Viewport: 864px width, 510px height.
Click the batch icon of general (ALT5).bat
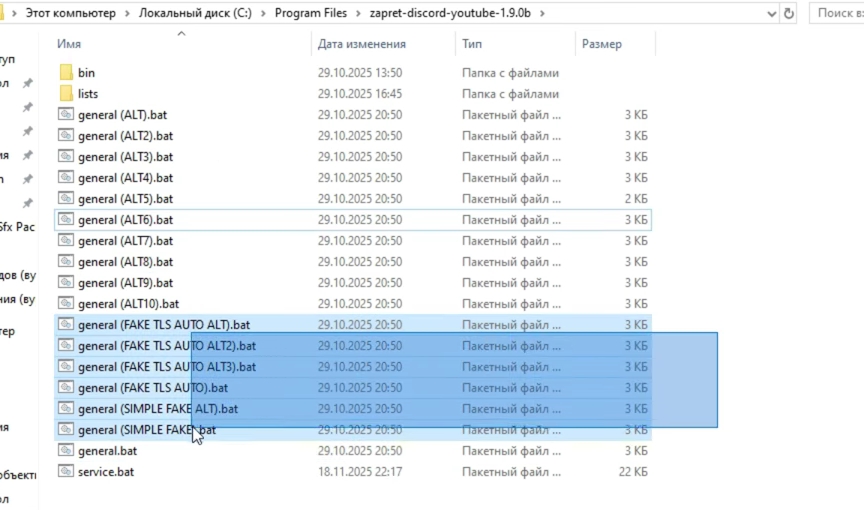click(x=66, y=198)
